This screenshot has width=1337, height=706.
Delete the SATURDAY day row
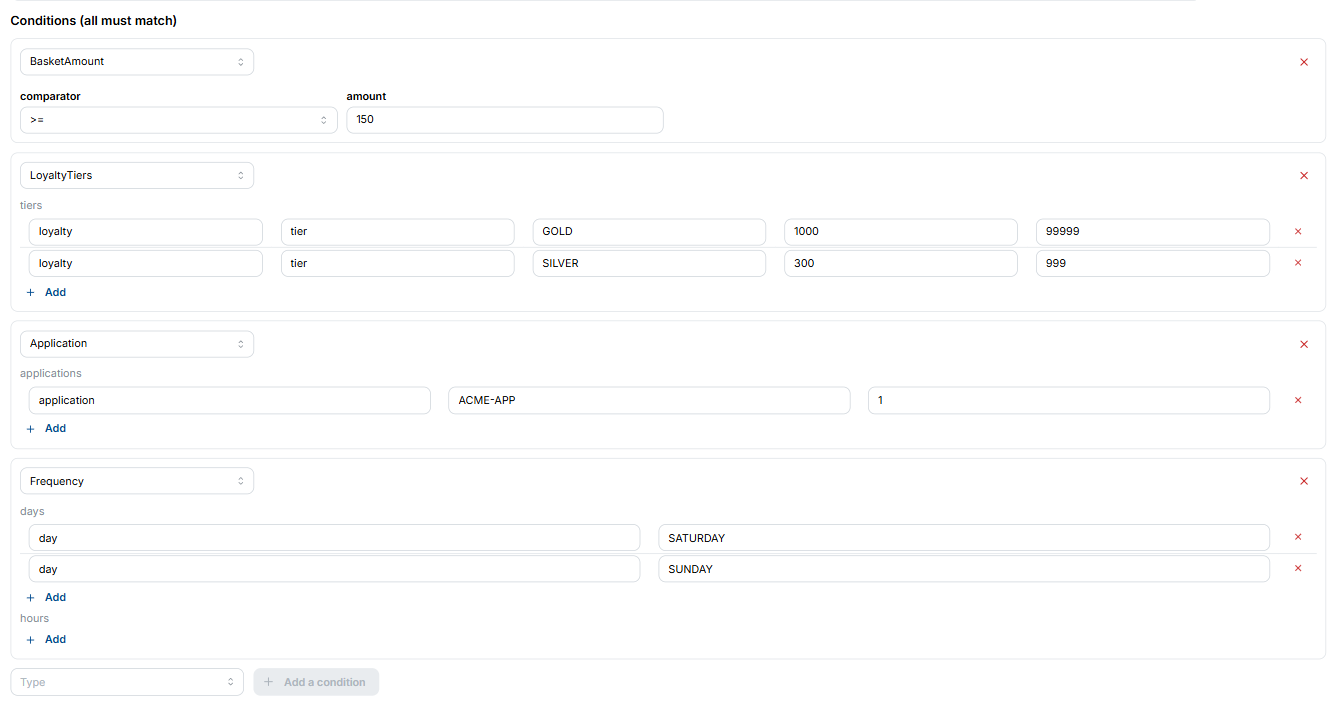1298,537
